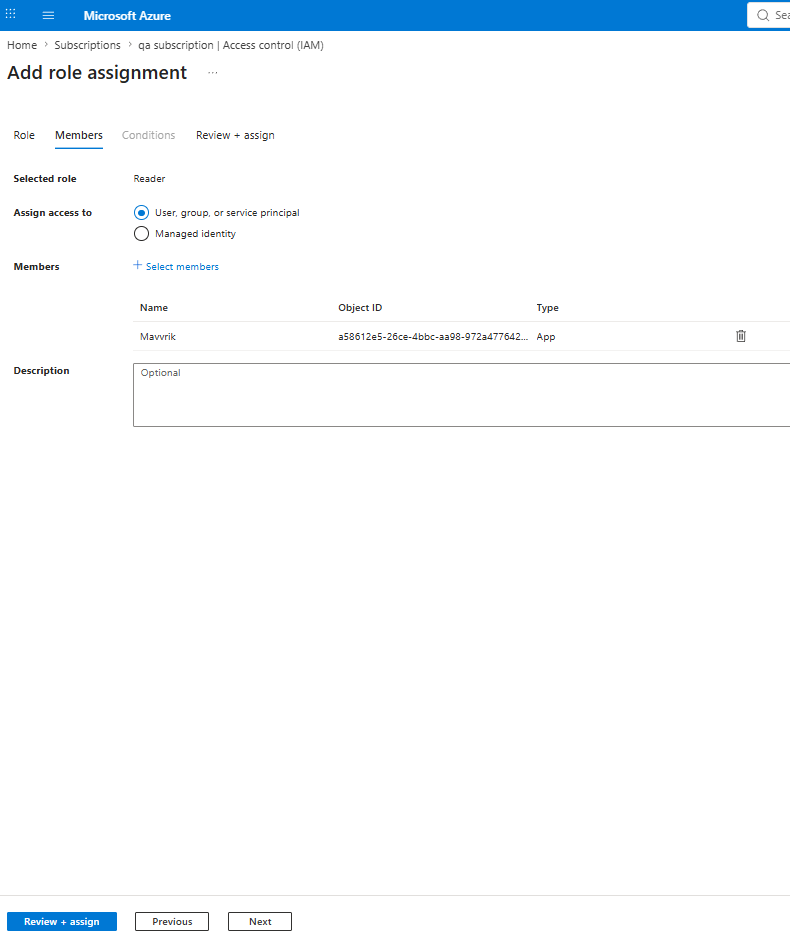Viewport: 790px width, 936px height.
Task: Open the ellipsis more options menu
Action: click(213, 73)
